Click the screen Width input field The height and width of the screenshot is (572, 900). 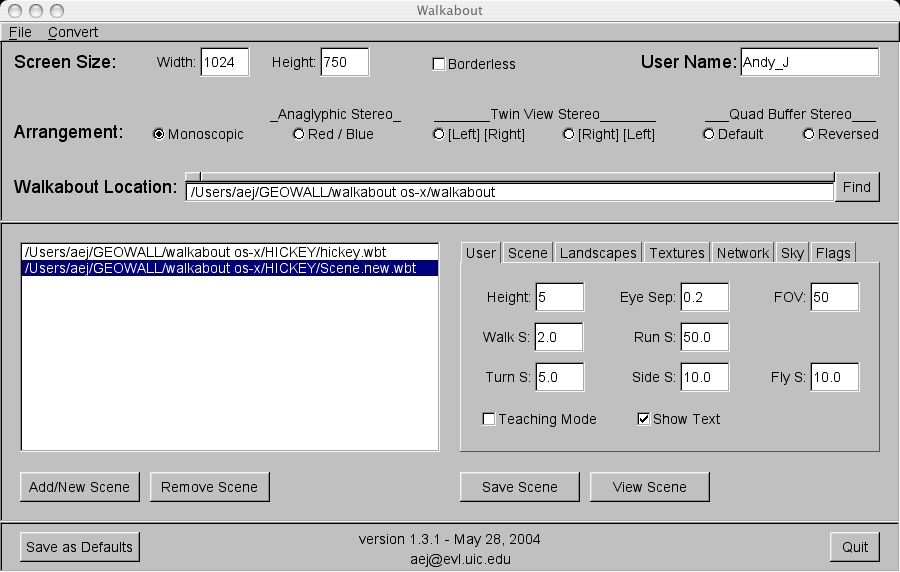tap(224, 62)
